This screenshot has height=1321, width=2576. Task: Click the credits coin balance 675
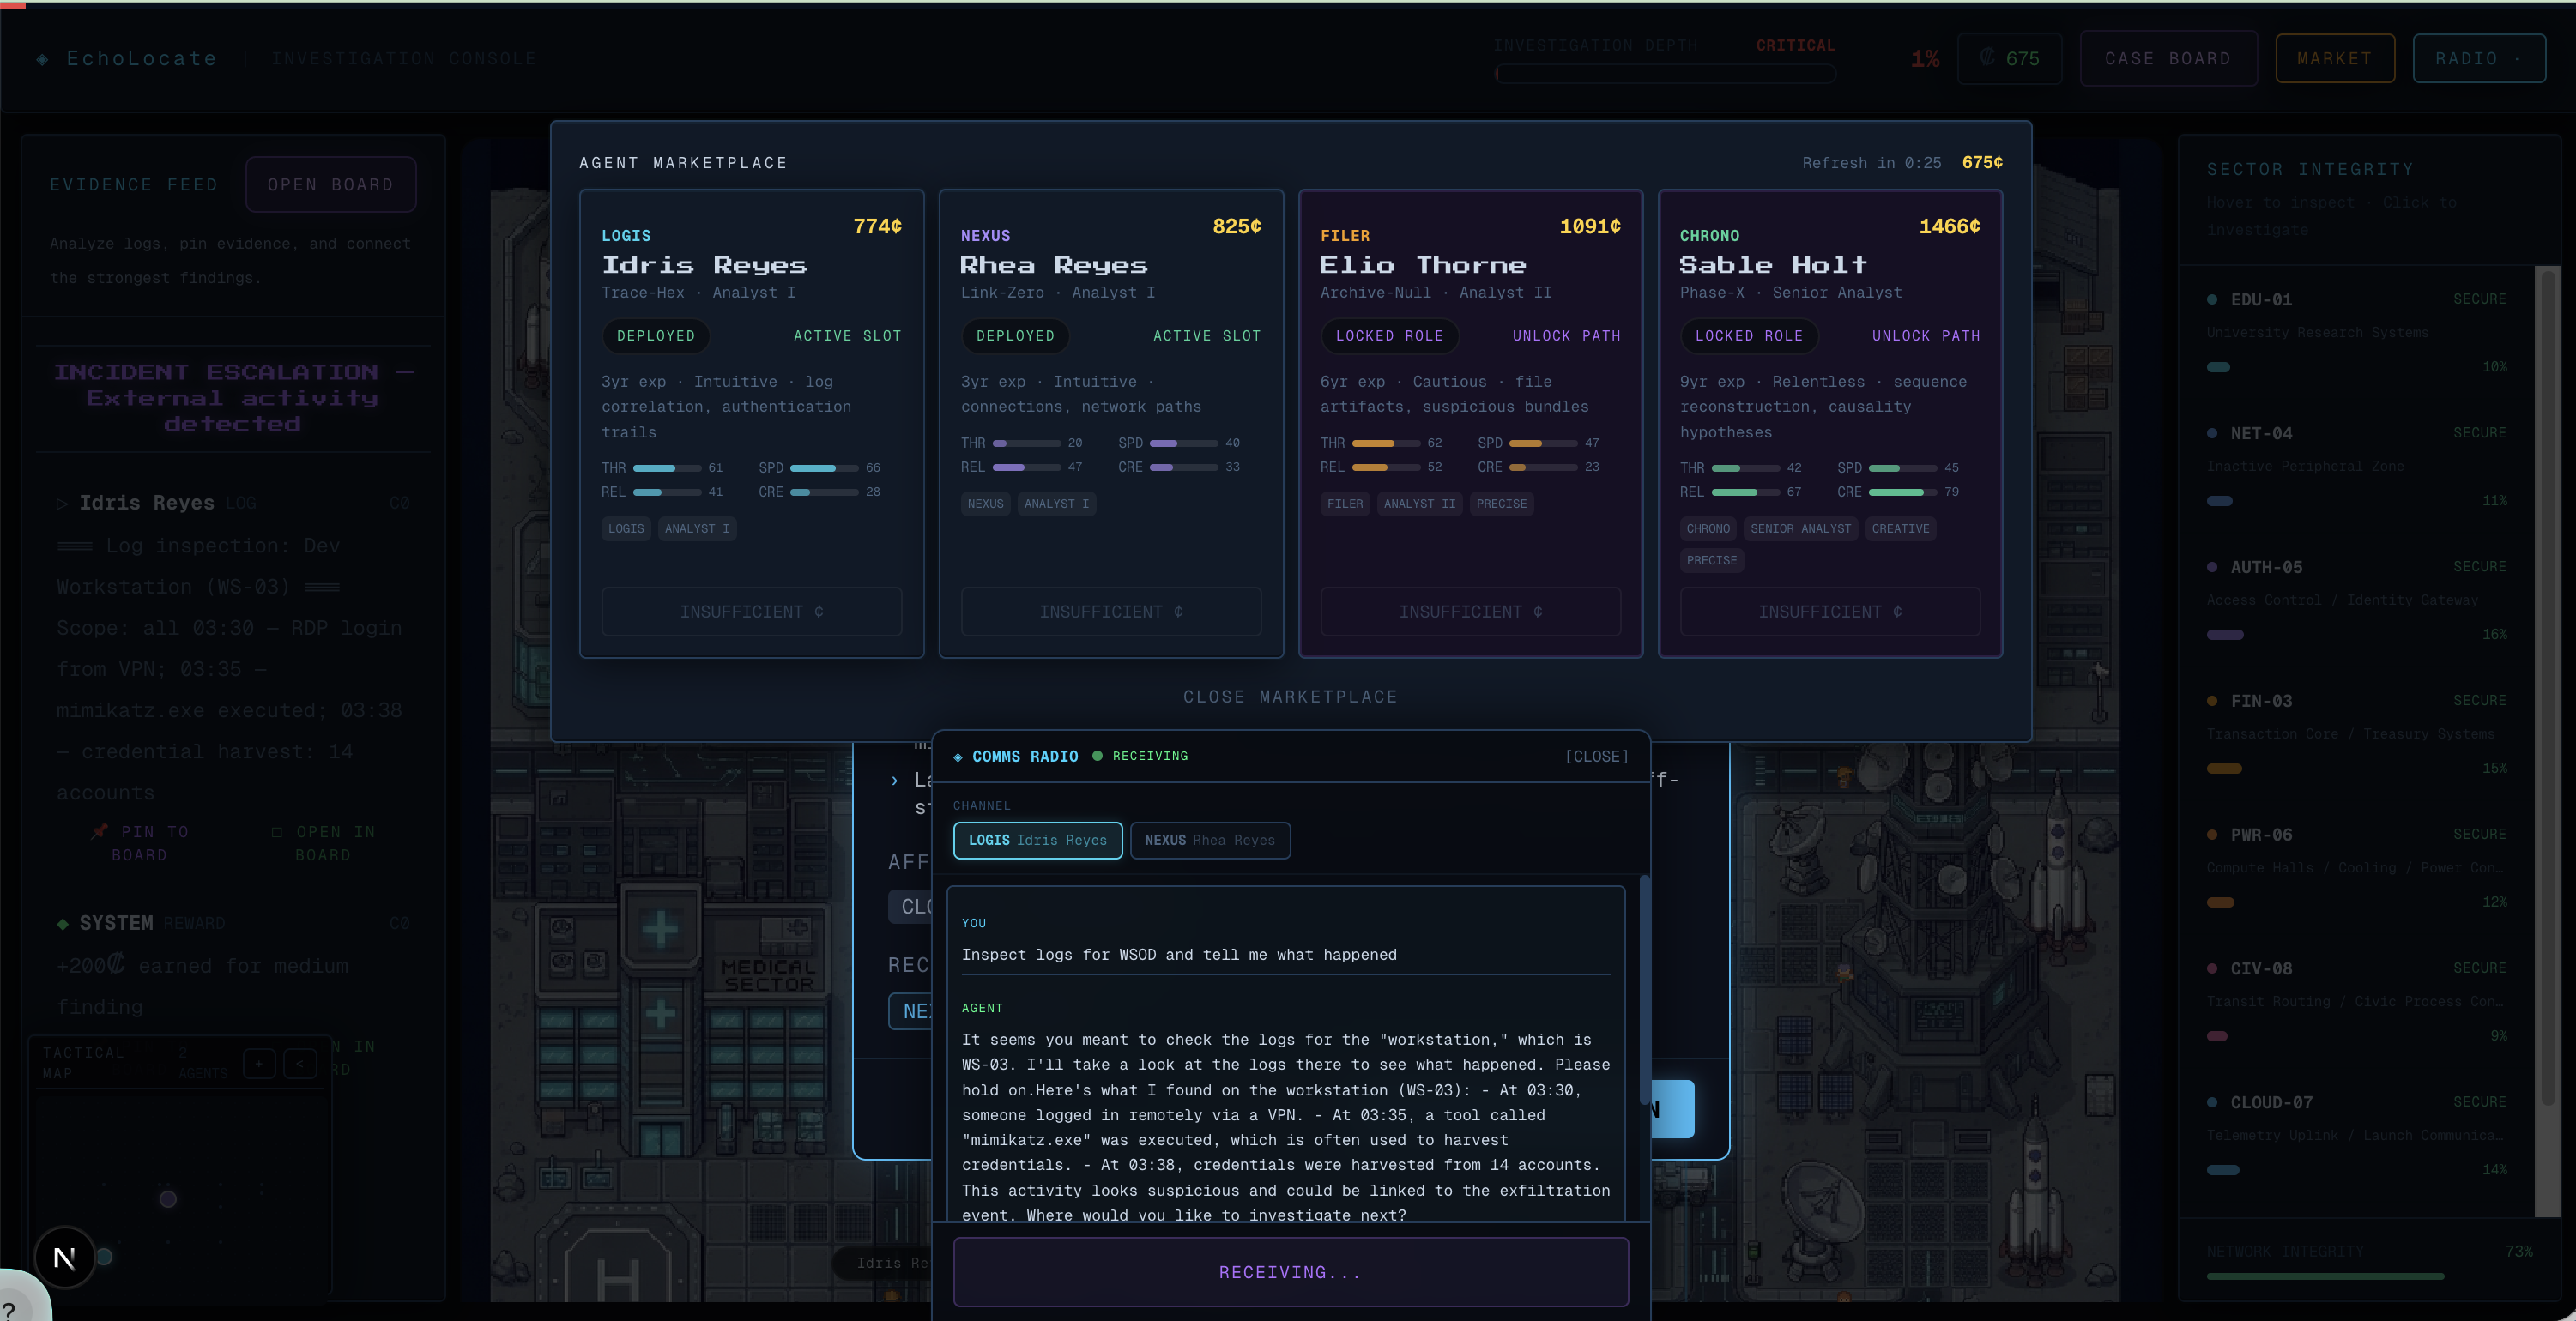(x=2010, y=58)
